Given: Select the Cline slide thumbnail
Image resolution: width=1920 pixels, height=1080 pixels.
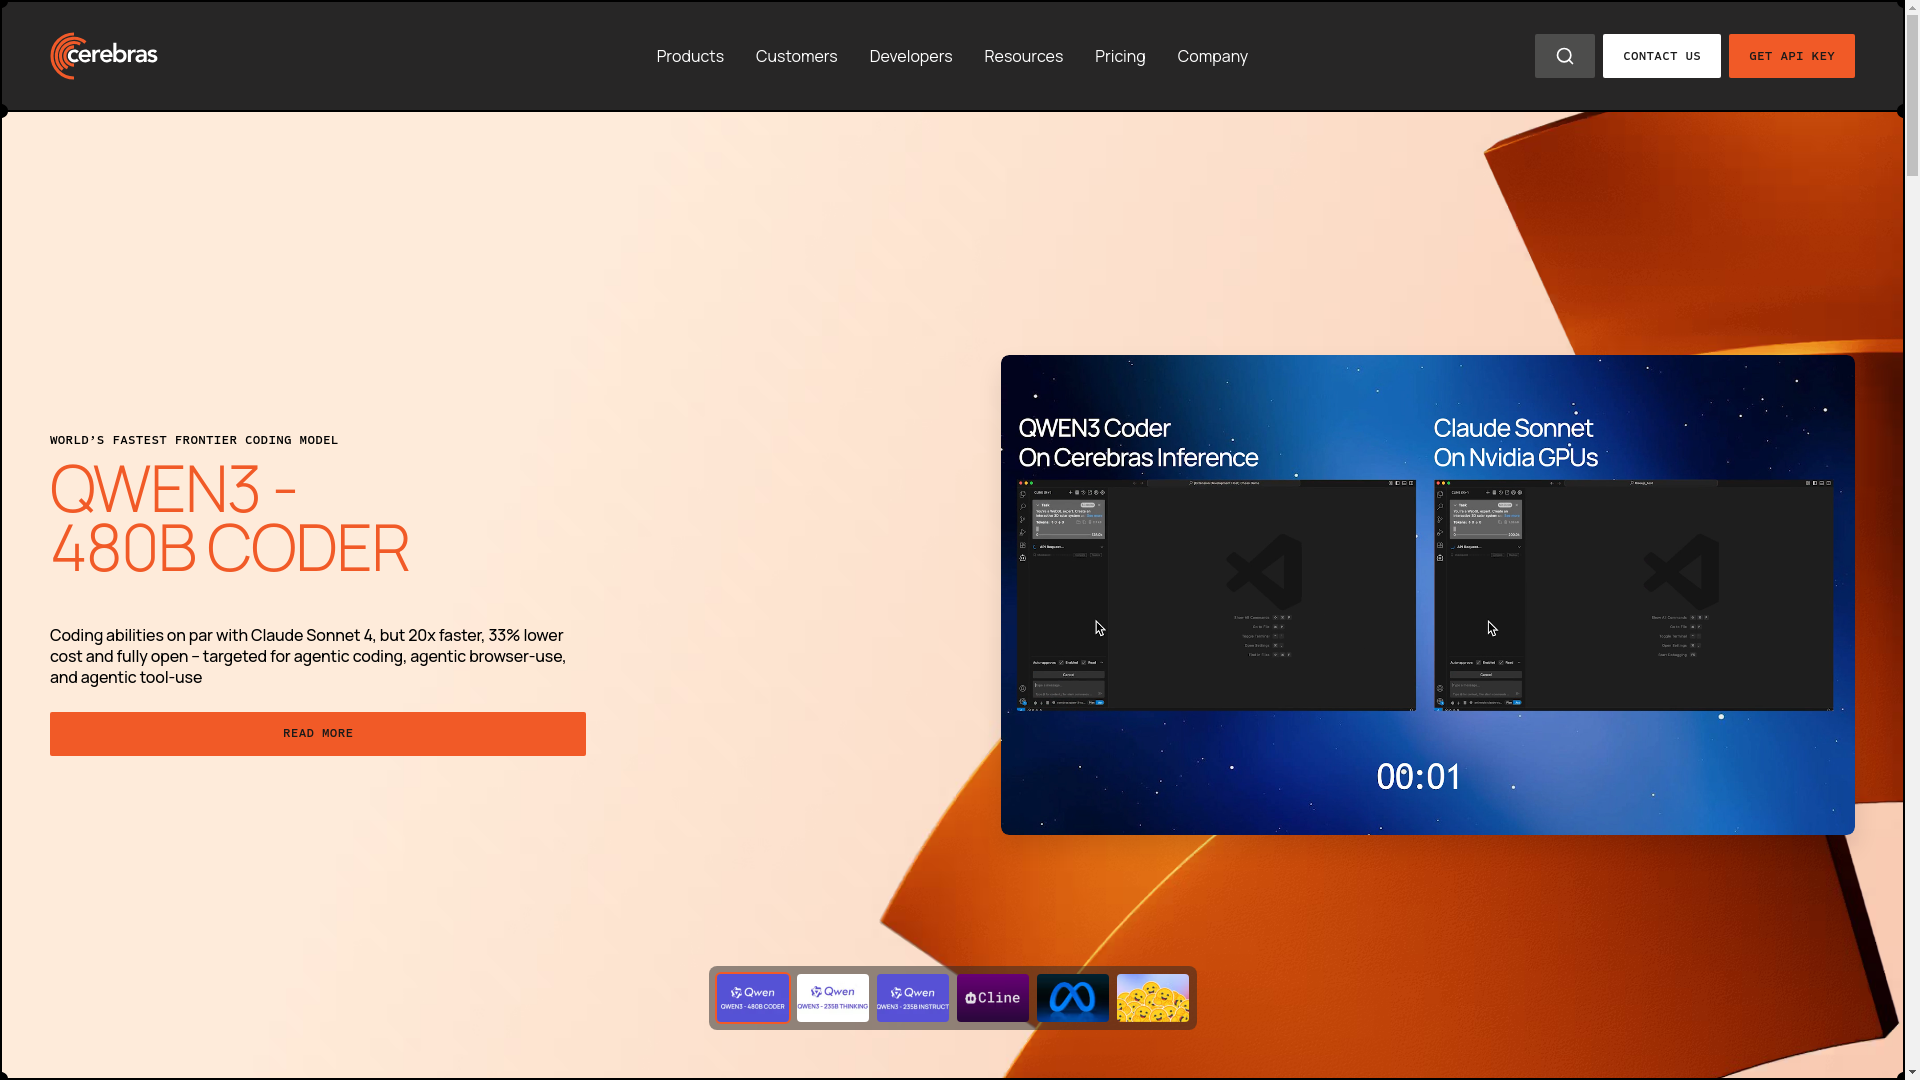Looking at the screenshot, I should (993, 998).
